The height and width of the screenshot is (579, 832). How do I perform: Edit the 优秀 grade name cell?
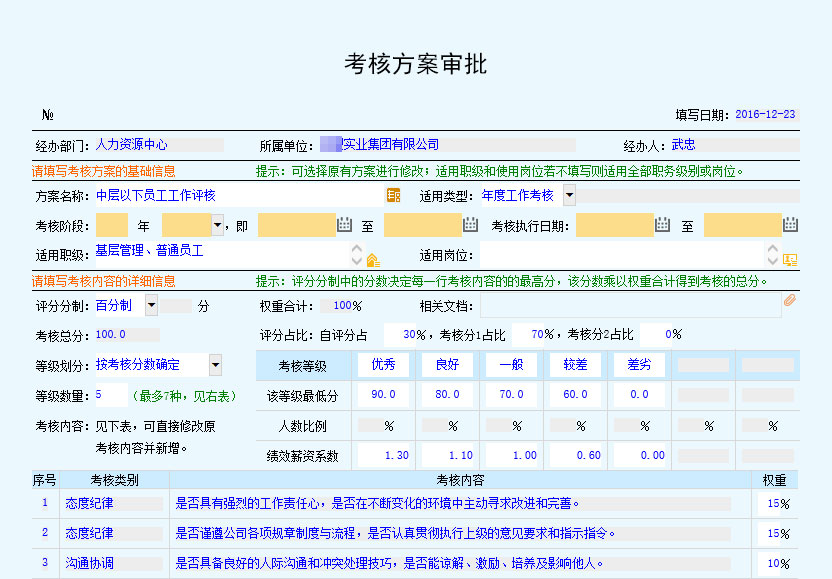pos(383,365)
